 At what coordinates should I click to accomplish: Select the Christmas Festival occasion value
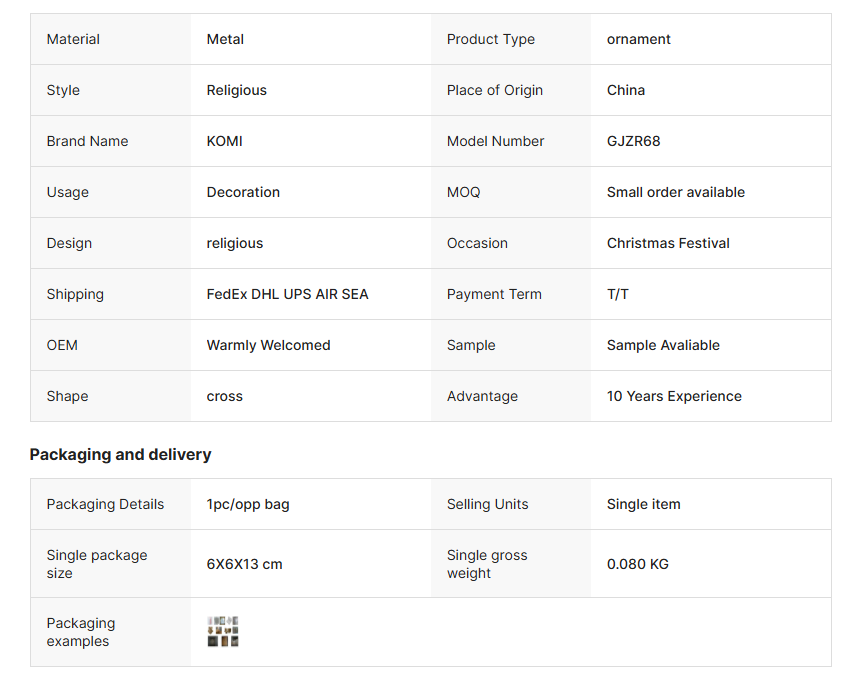point(668,243)
